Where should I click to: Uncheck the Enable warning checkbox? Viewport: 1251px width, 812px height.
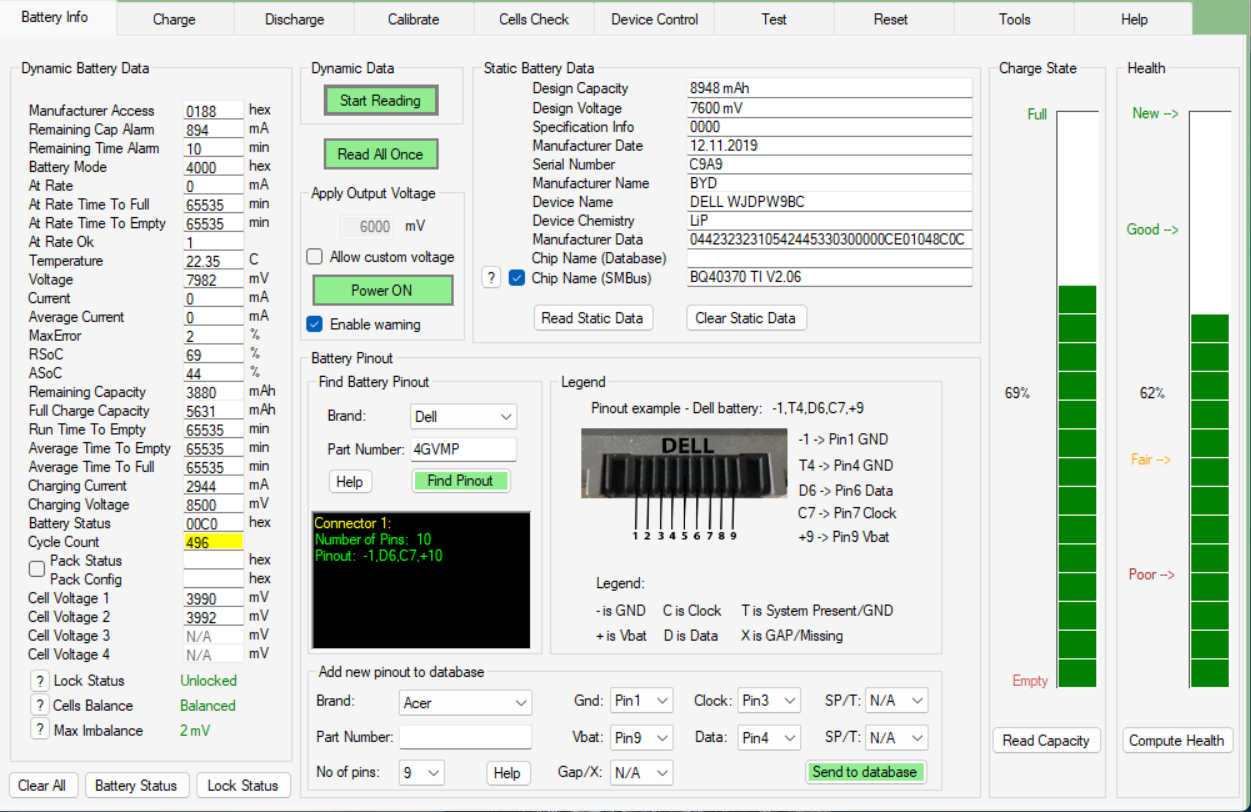point(314,324)
